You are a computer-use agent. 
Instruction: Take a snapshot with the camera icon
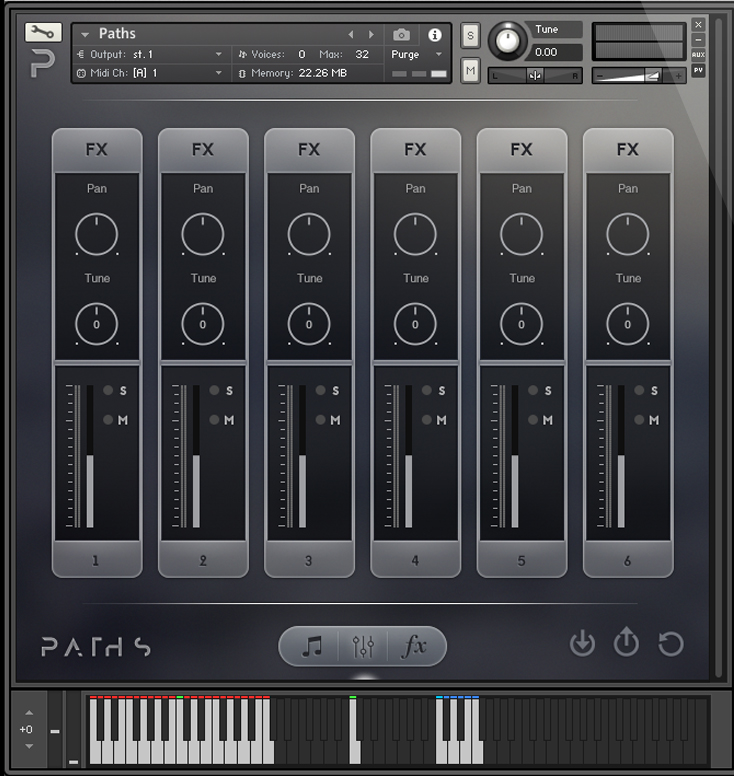click(x=401, y=34)
